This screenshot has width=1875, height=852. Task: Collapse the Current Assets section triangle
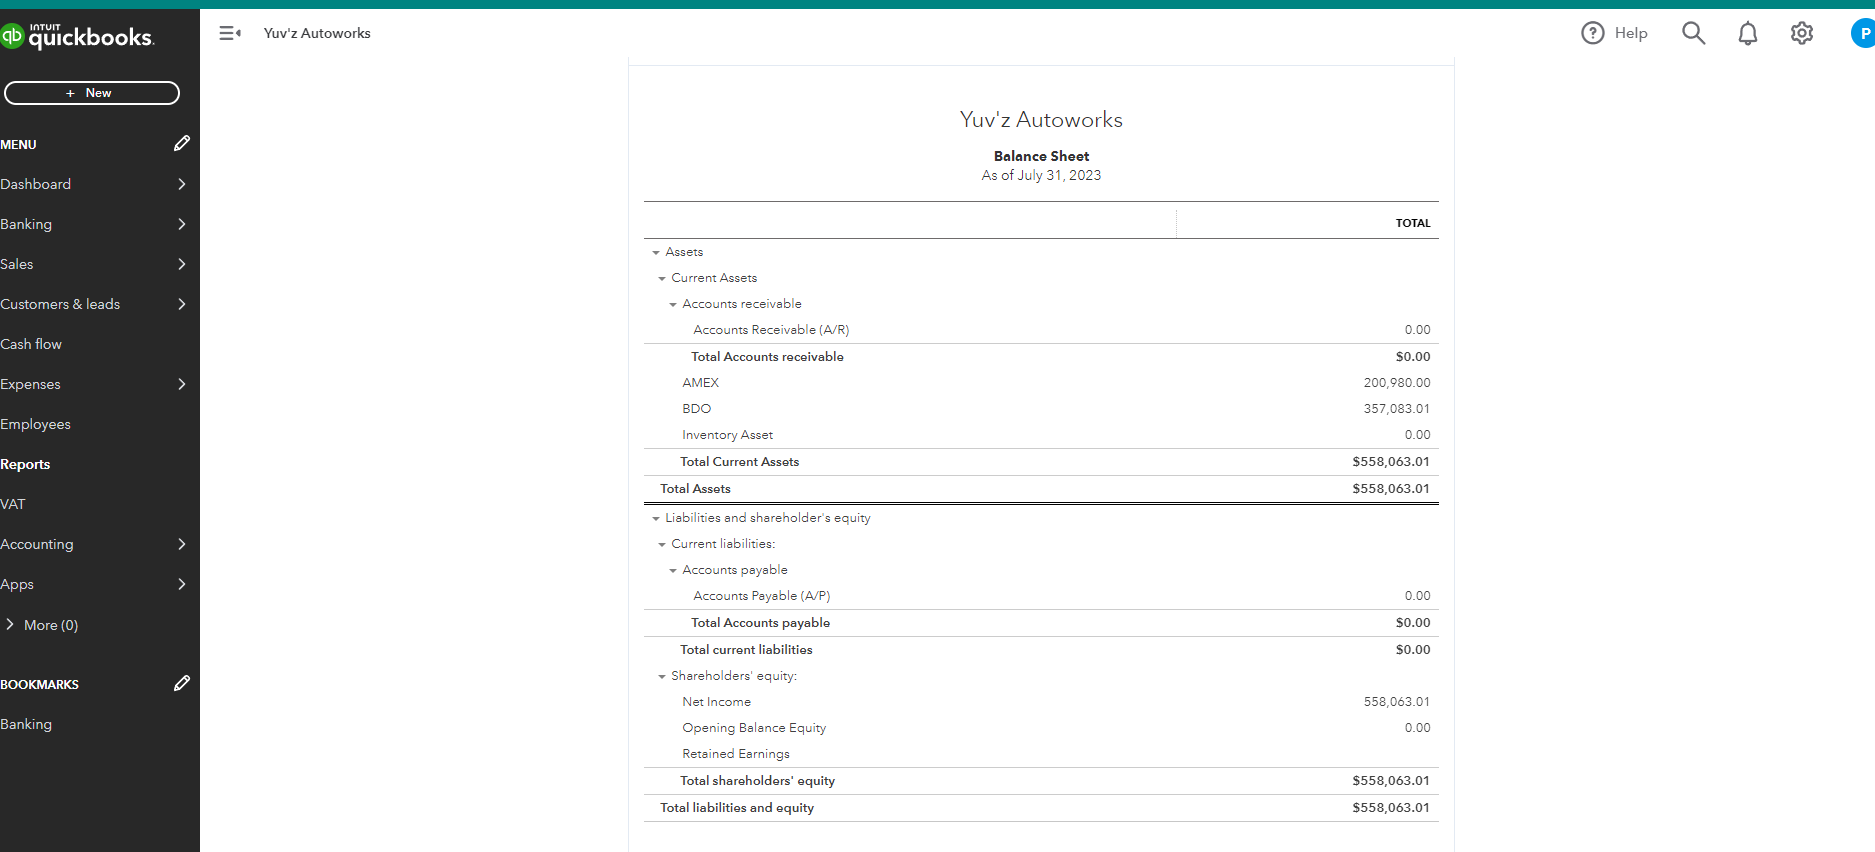point(662,279)
